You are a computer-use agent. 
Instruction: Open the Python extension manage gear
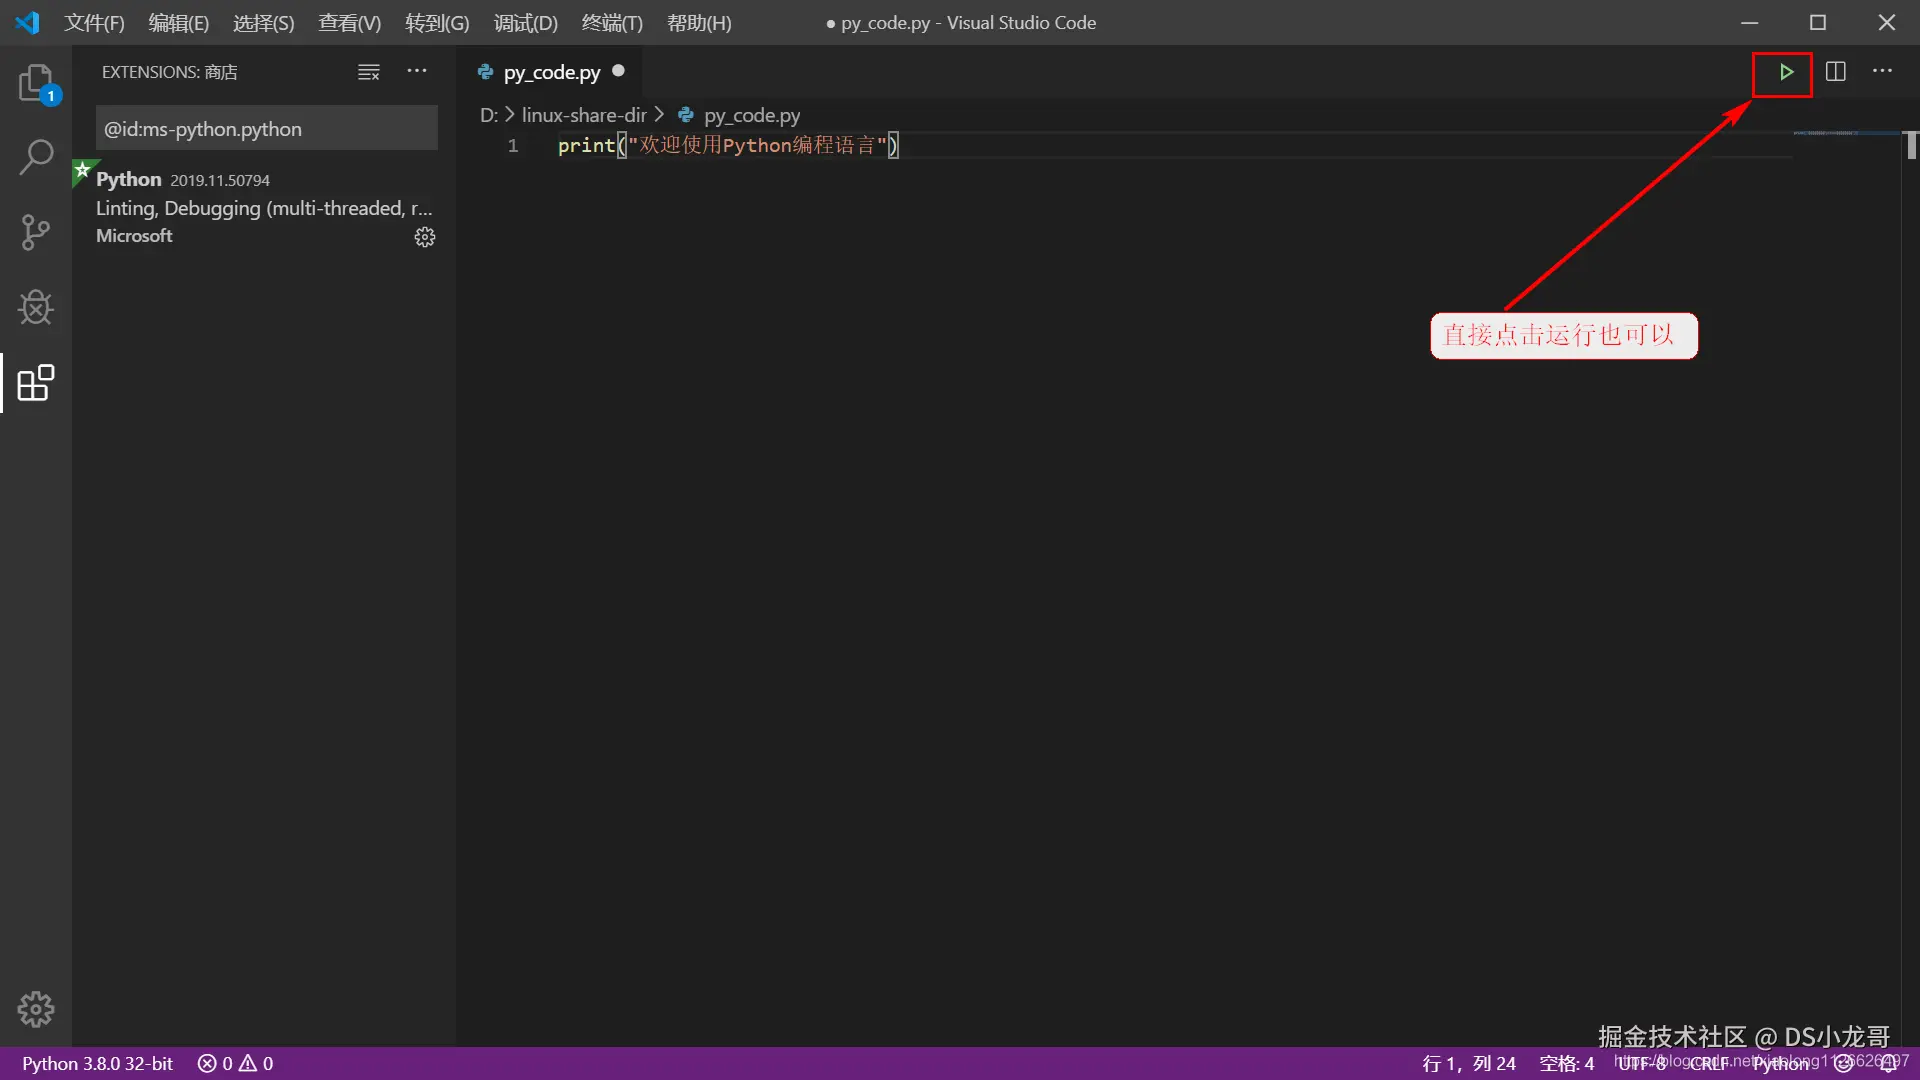point(425,237)
